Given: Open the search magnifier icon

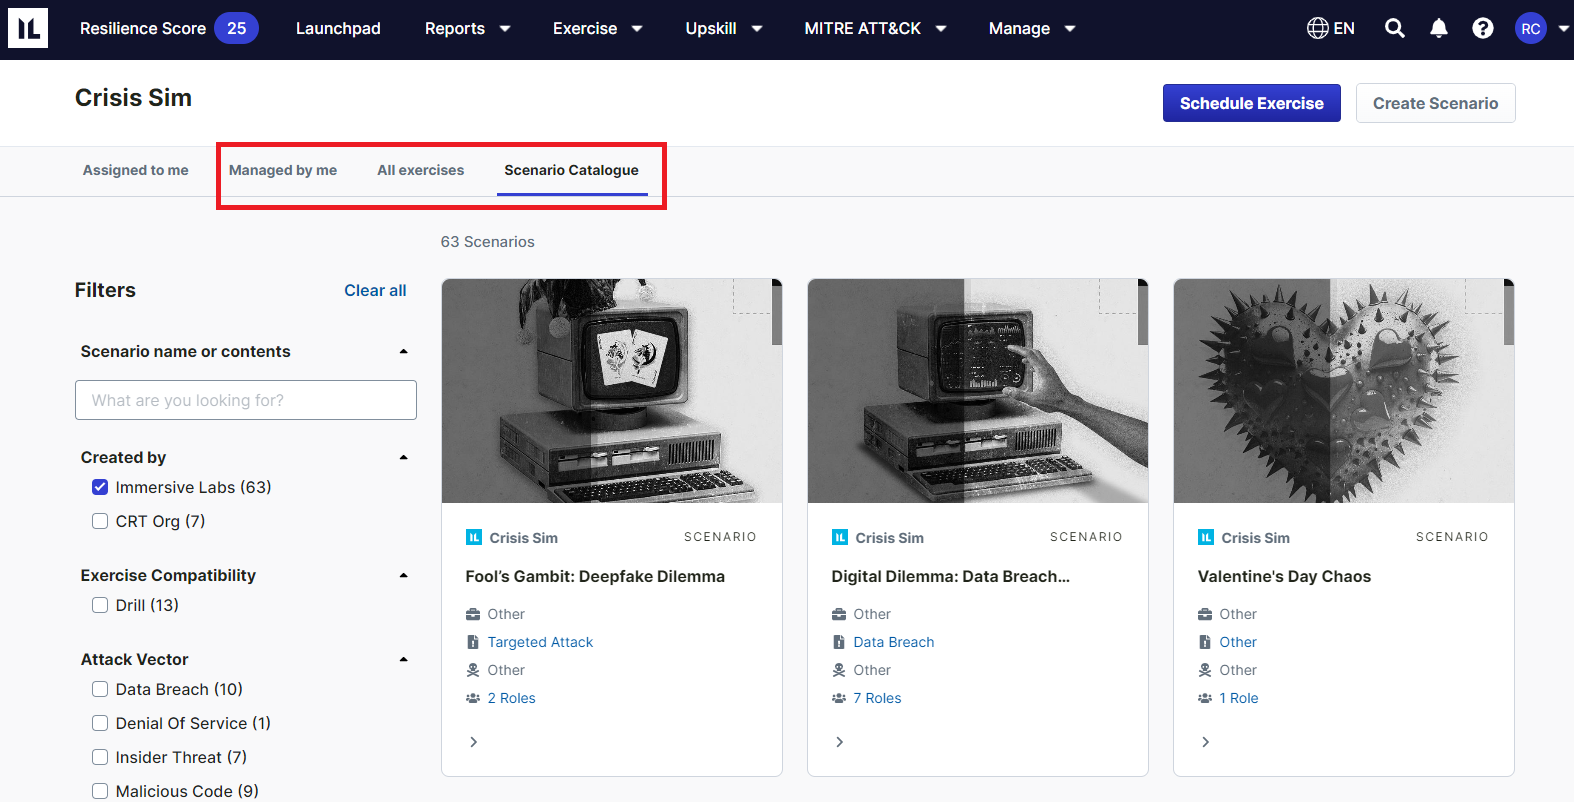Looking at the screenshot, I should pos(1395,28).
